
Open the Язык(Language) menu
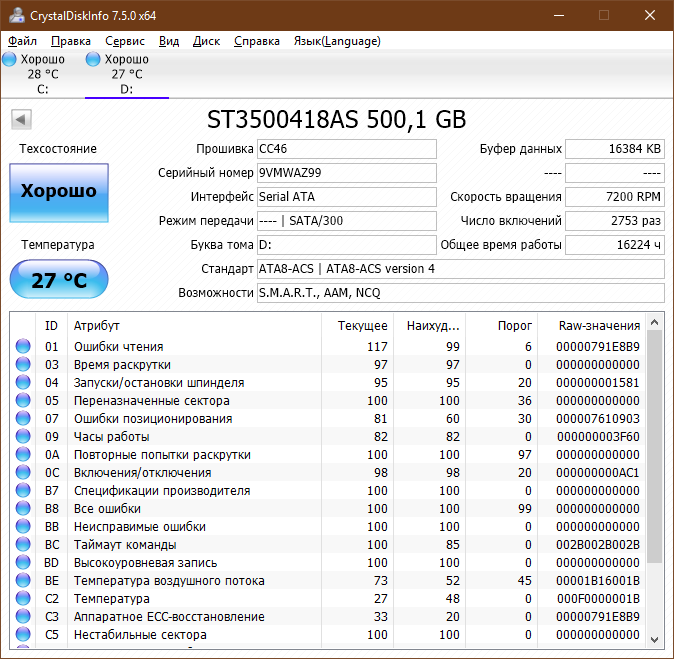tap(337, 41)
